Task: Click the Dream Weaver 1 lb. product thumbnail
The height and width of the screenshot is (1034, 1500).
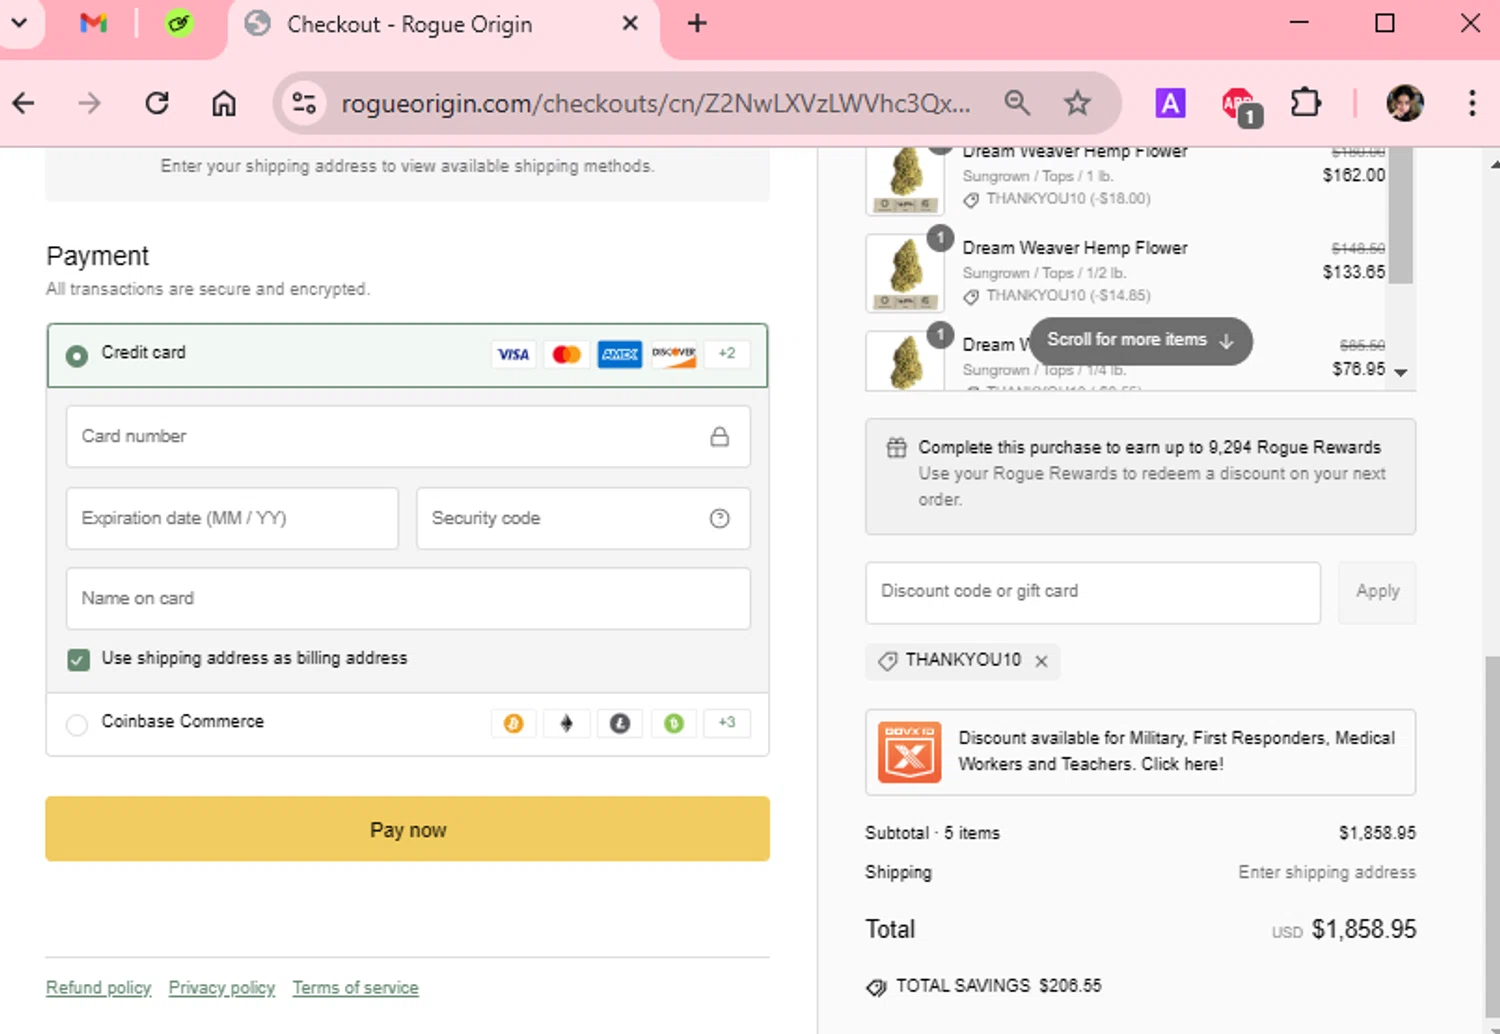Action: (x=905, y=180)
